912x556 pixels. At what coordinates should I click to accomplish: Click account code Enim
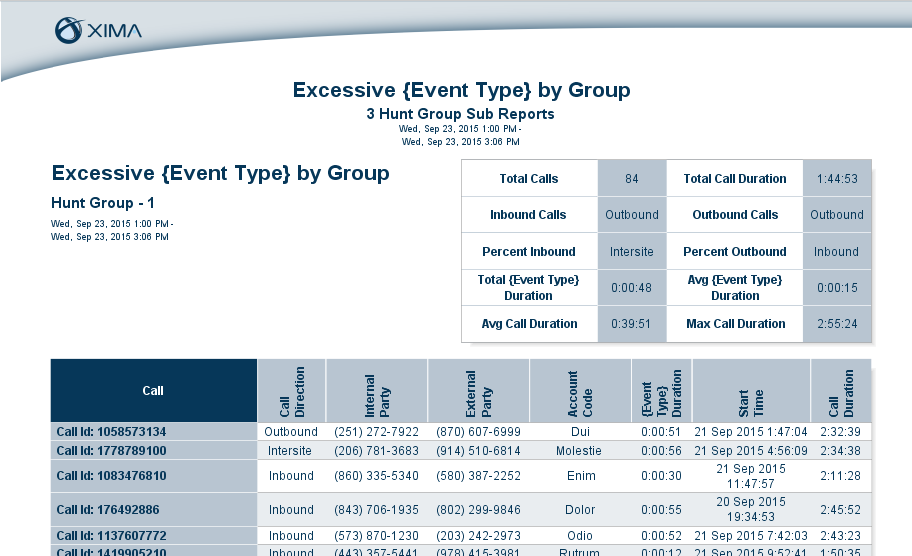click(x=581, y=476)
